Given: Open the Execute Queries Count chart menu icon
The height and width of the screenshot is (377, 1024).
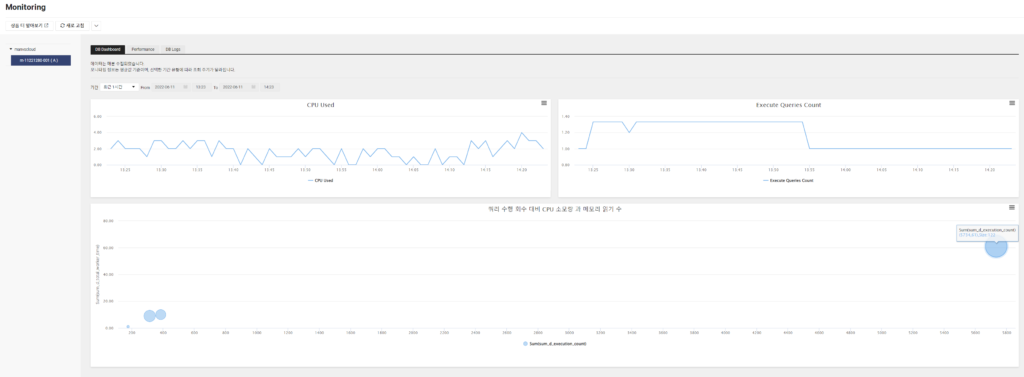Looking at the screenshot, I should [1012, 103].
